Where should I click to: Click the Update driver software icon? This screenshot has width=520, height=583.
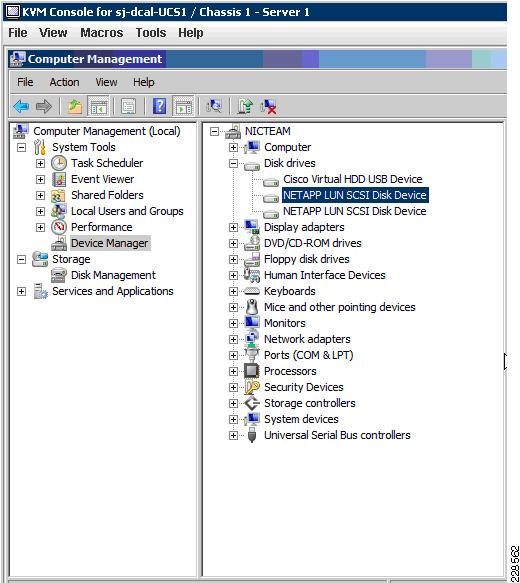click(245, 106)
